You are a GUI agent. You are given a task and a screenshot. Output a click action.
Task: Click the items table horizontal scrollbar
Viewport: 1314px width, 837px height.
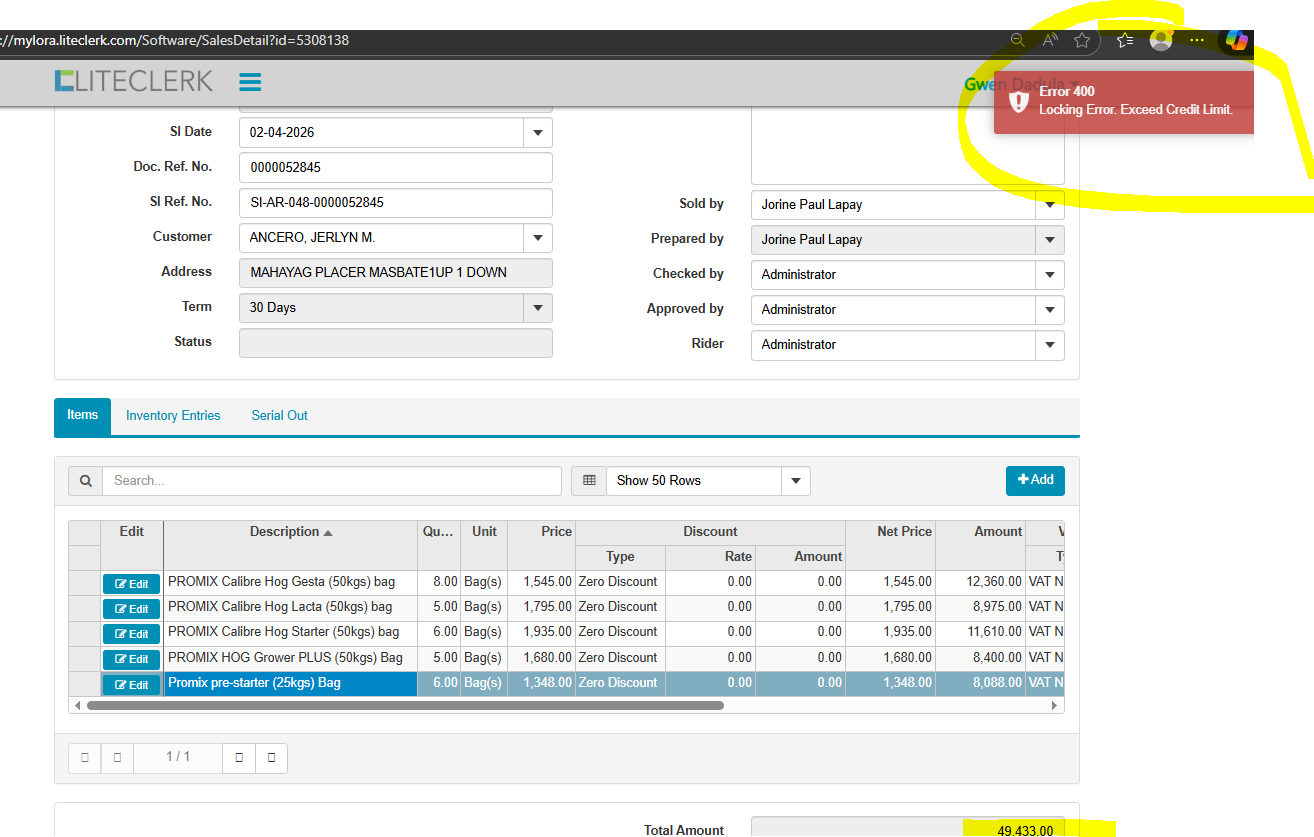(400, 705)
